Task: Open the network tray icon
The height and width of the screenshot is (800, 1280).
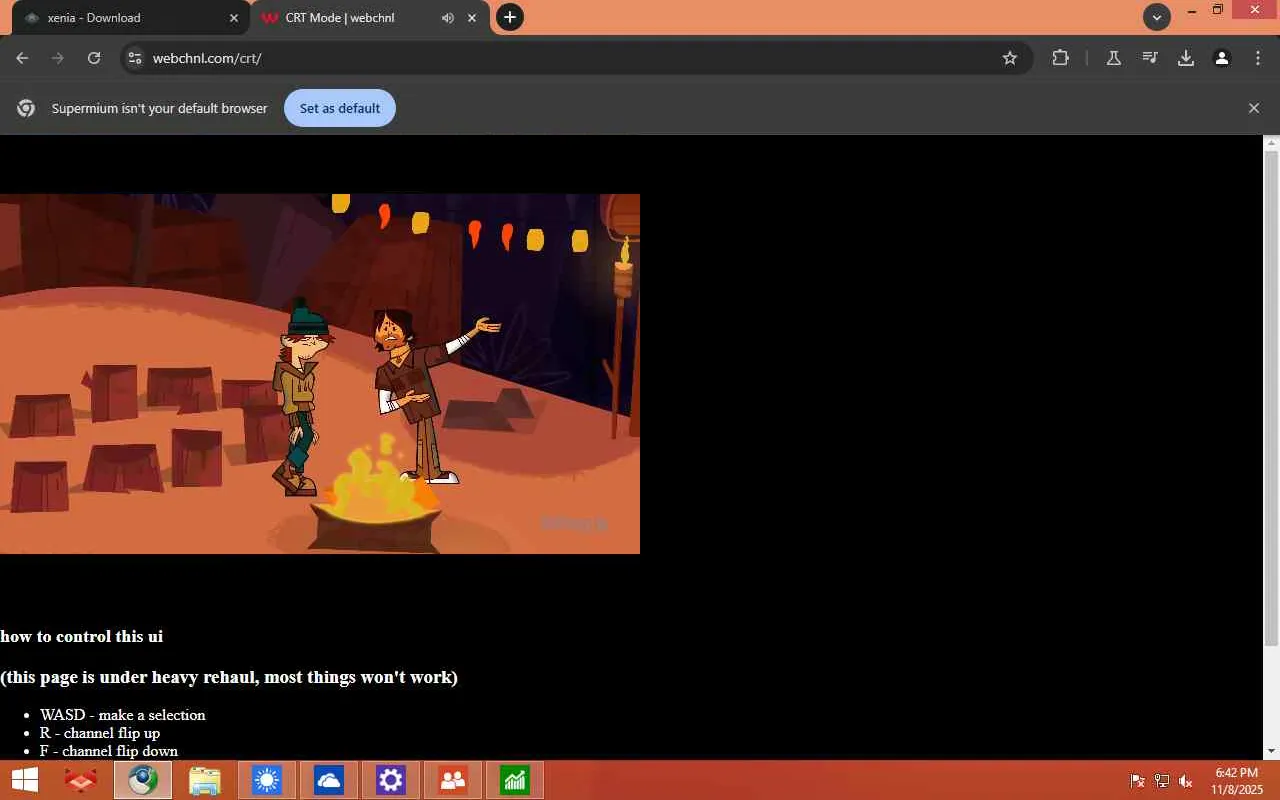Action: pyautogui.click(x=1162, y=781)
